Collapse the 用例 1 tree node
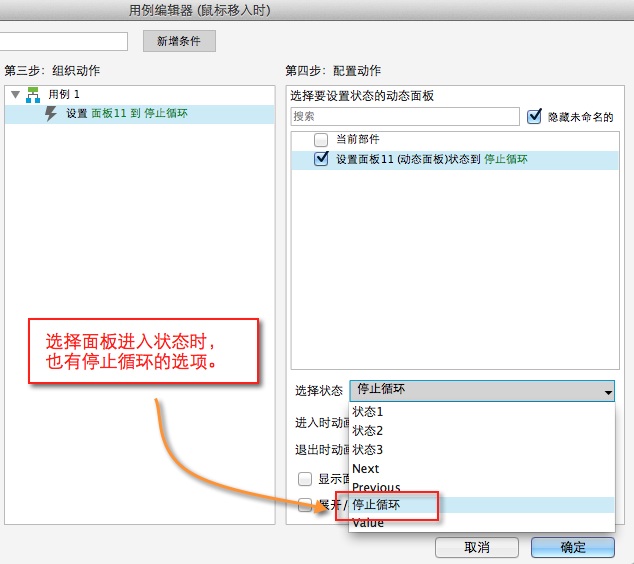The width and height of the screenshot is (634, 564). point(15,95)
